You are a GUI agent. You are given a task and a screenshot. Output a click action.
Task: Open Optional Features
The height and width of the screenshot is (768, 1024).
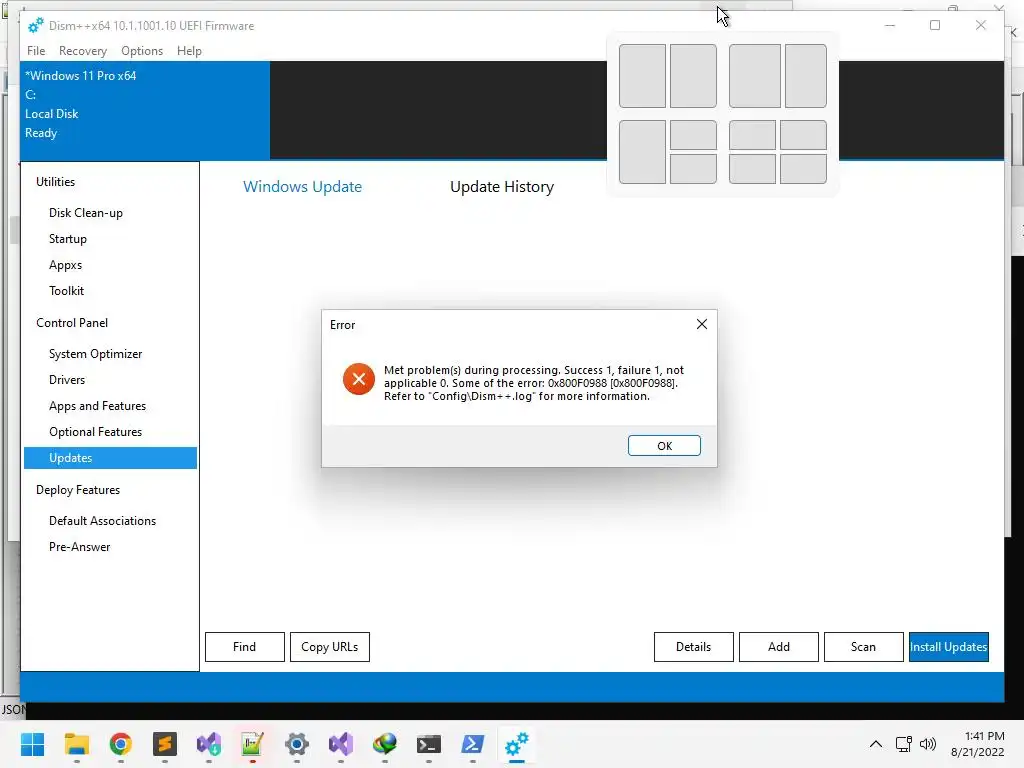(x=95, y=432)
